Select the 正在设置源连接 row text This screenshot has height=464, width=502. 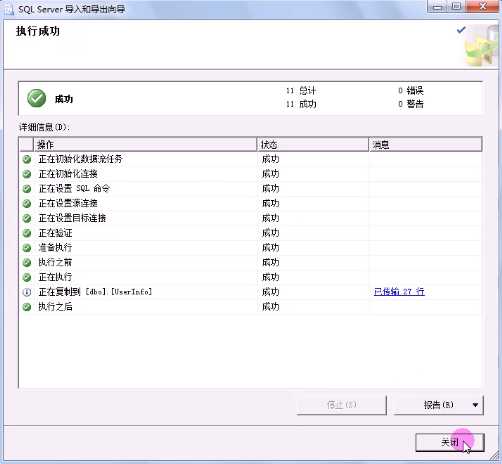(x=68, y=203)
